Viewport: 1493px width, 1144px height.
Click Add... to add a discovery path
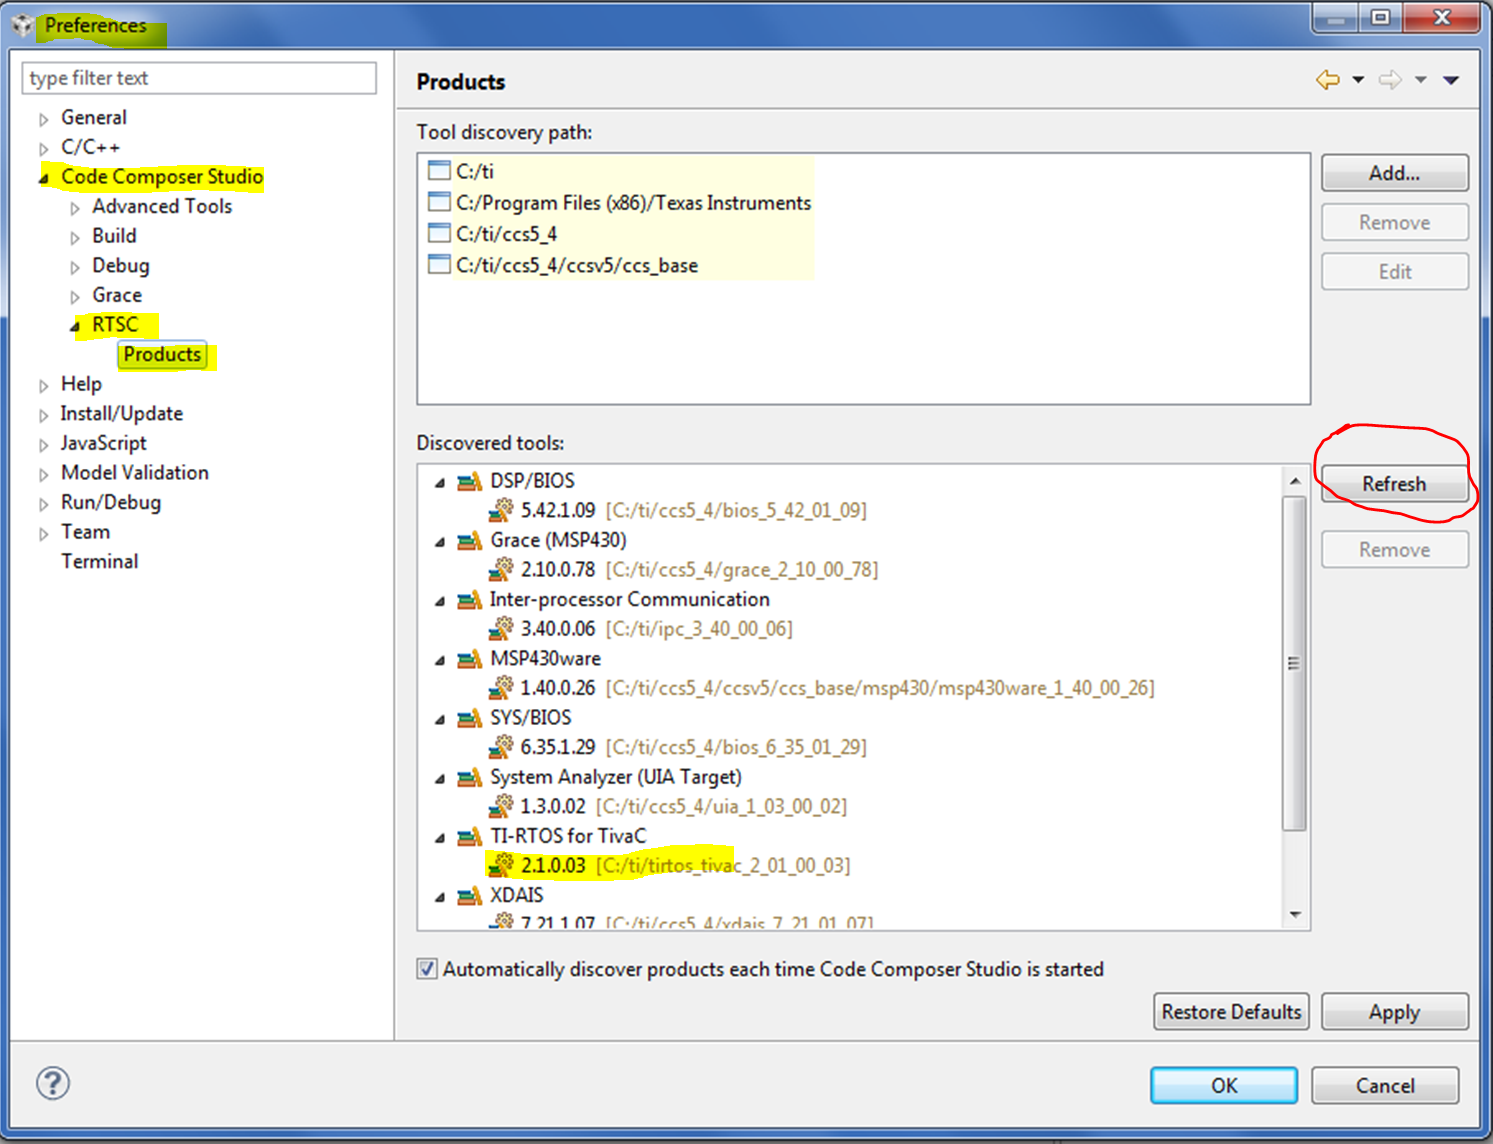(1394, 173)
